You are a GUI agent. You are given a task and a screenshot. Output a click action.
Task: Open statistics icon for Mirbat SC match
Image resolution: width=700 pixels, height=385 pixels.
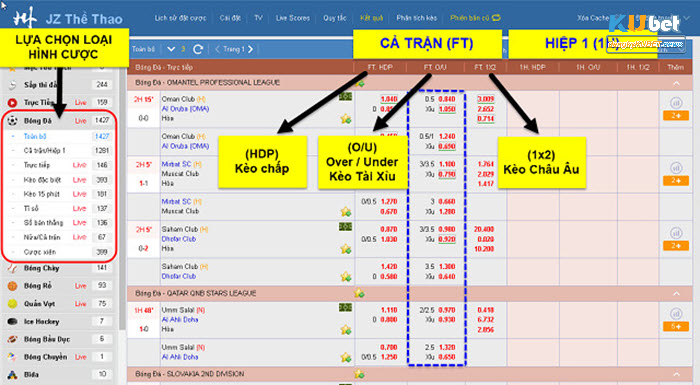point(676,168)
